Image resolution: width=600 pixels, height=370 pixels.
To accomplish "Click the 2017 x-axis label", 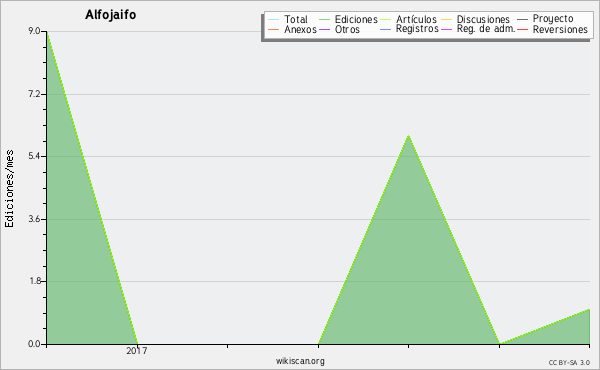I will point(137,350).
